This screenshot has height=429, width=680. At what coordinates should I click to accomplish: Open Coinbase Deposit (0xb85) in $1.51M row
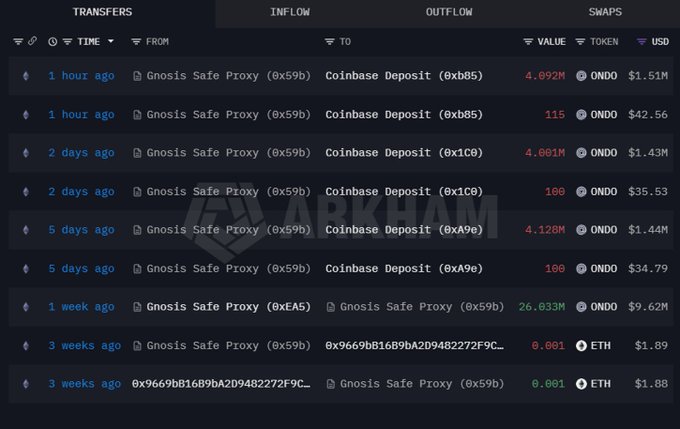click(x=404, y=76)
